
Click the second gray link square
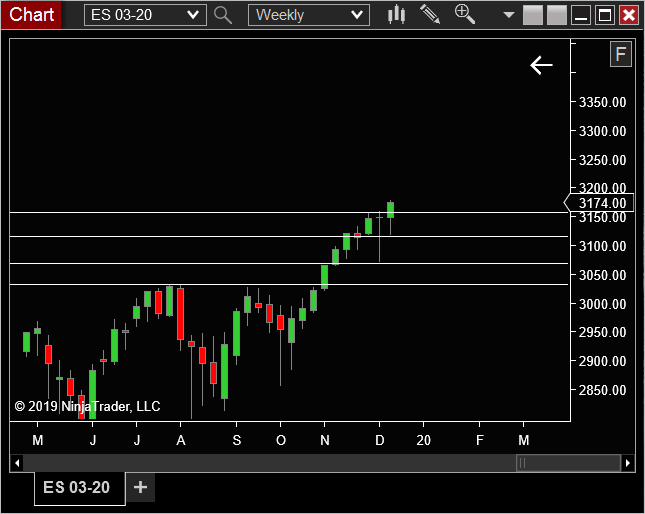click(557, 15)
